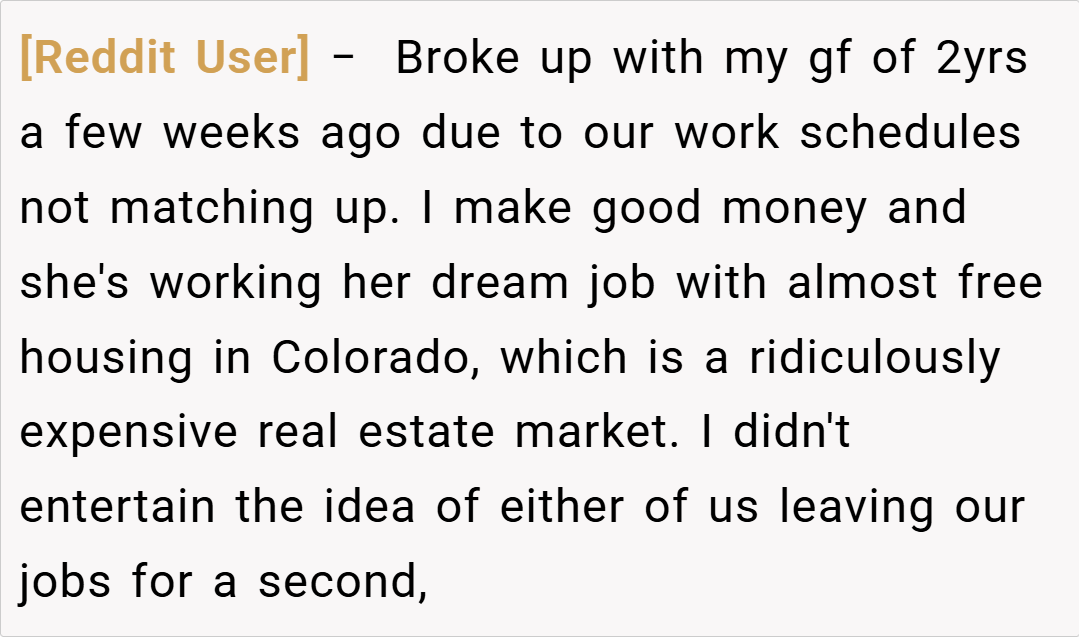Click the word "money"

795,208
